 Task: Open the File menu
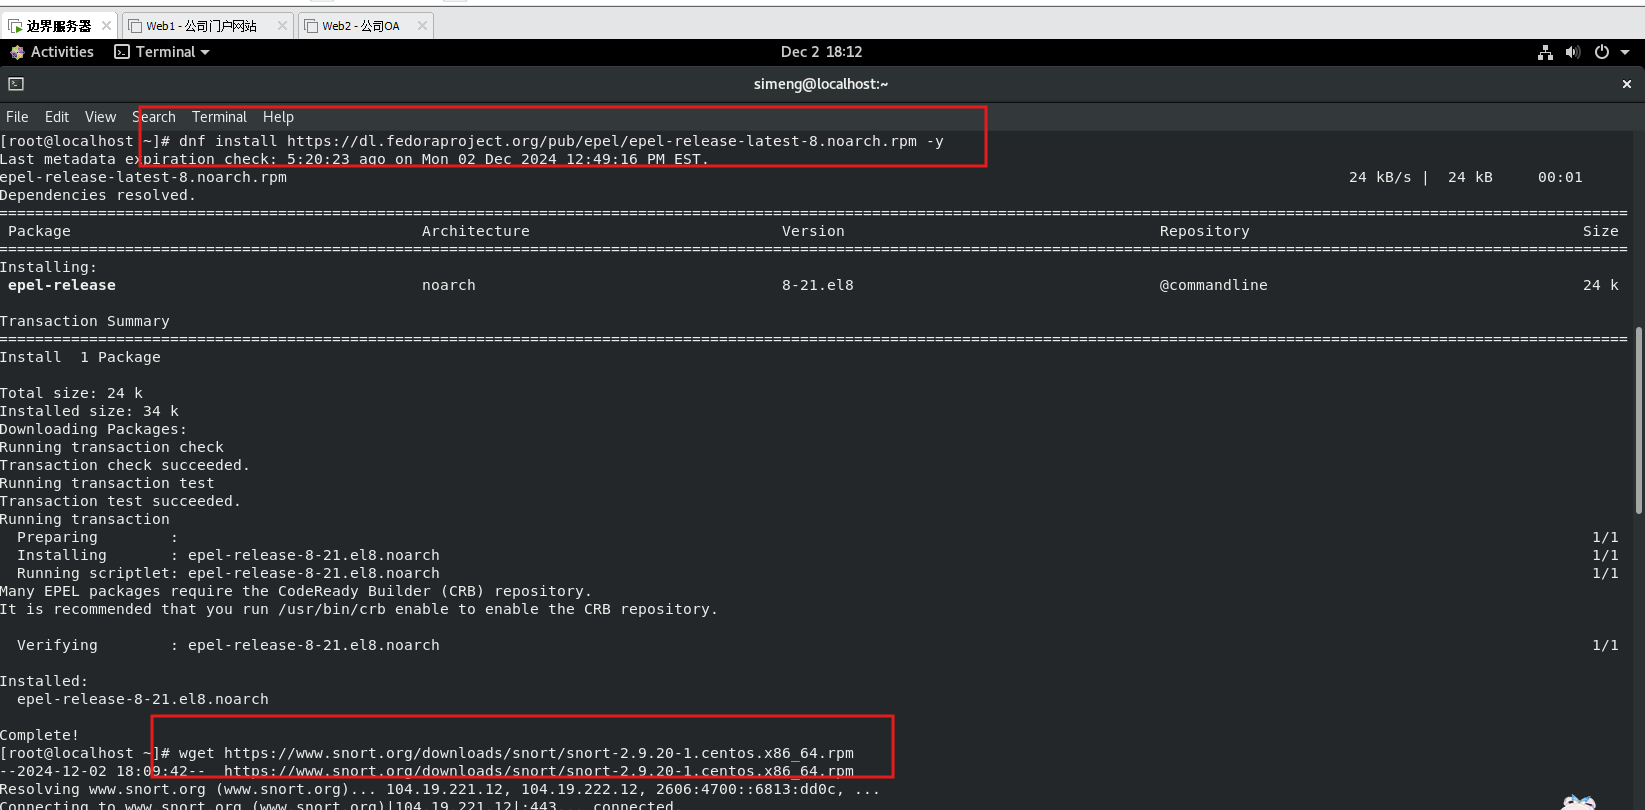(x=17, y=117)
